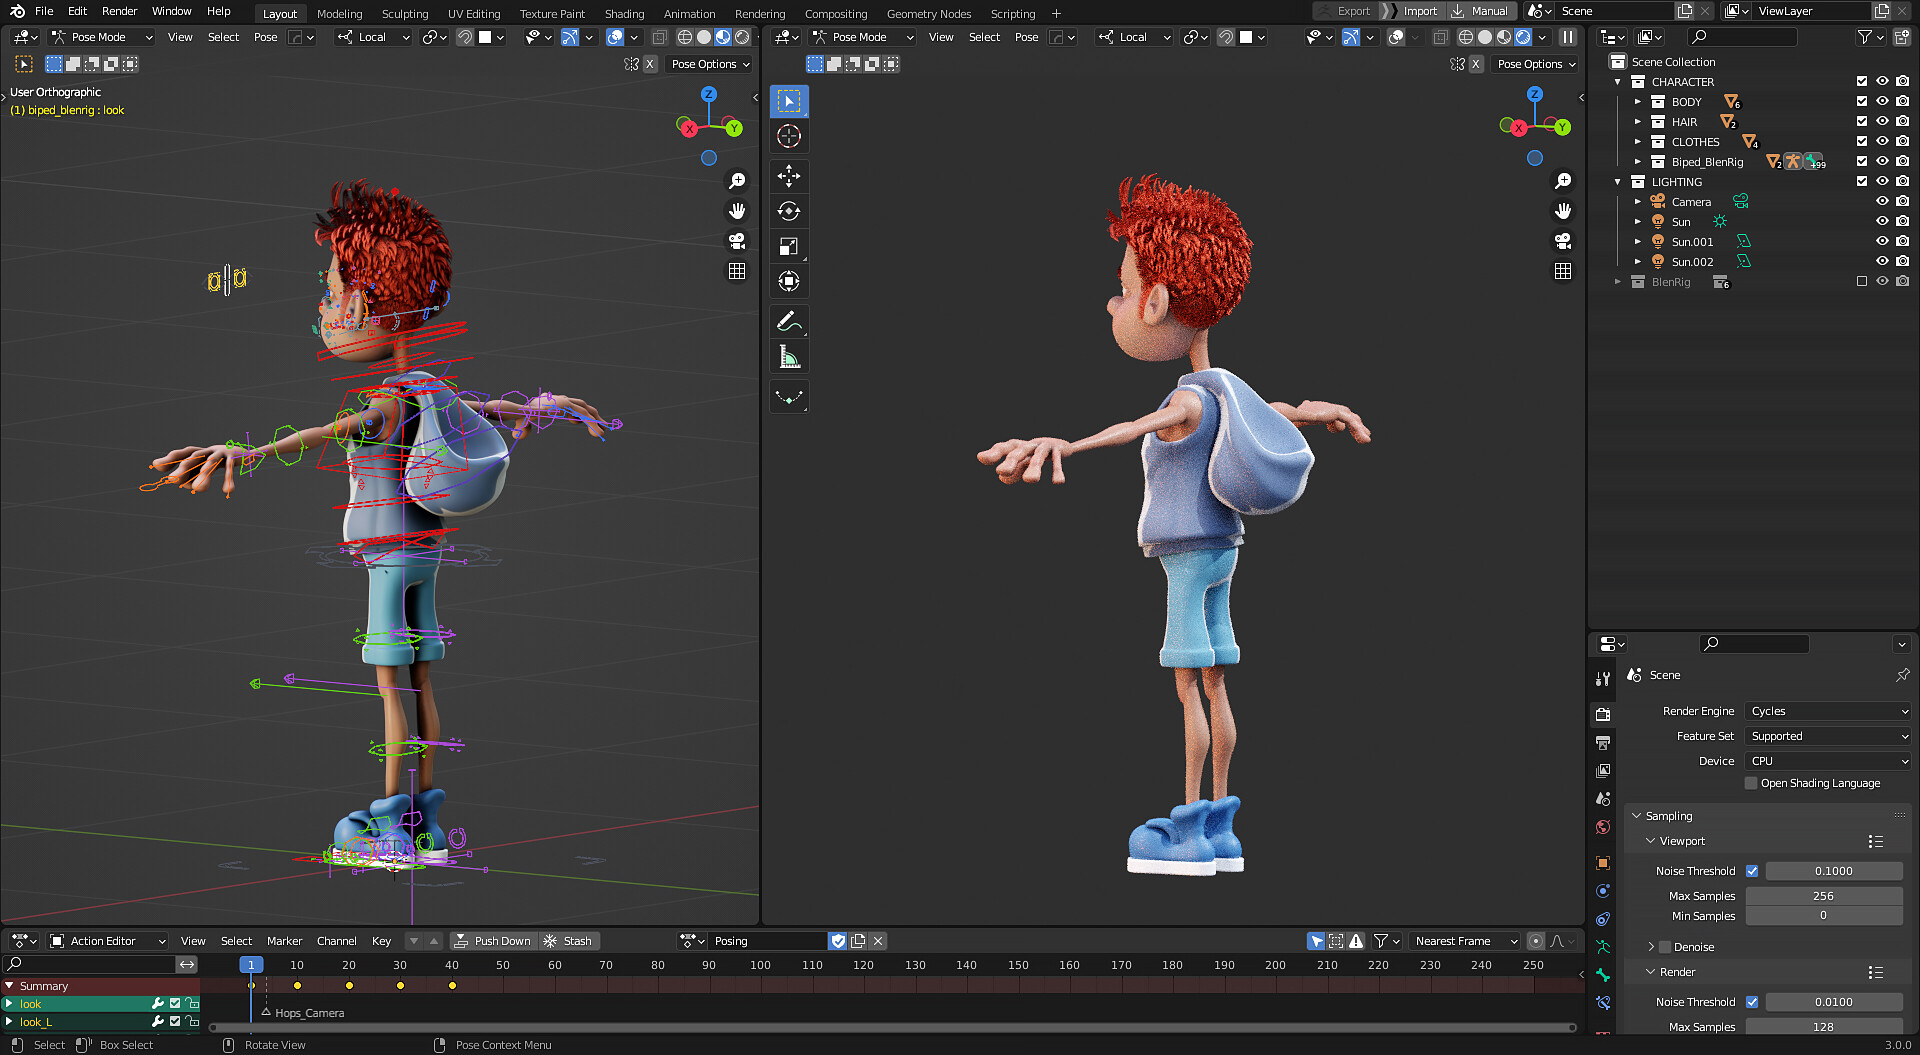Click the keyframe marker at frame 10
The height and width of the screenshot is (1055, 1920).
(297, 986)
